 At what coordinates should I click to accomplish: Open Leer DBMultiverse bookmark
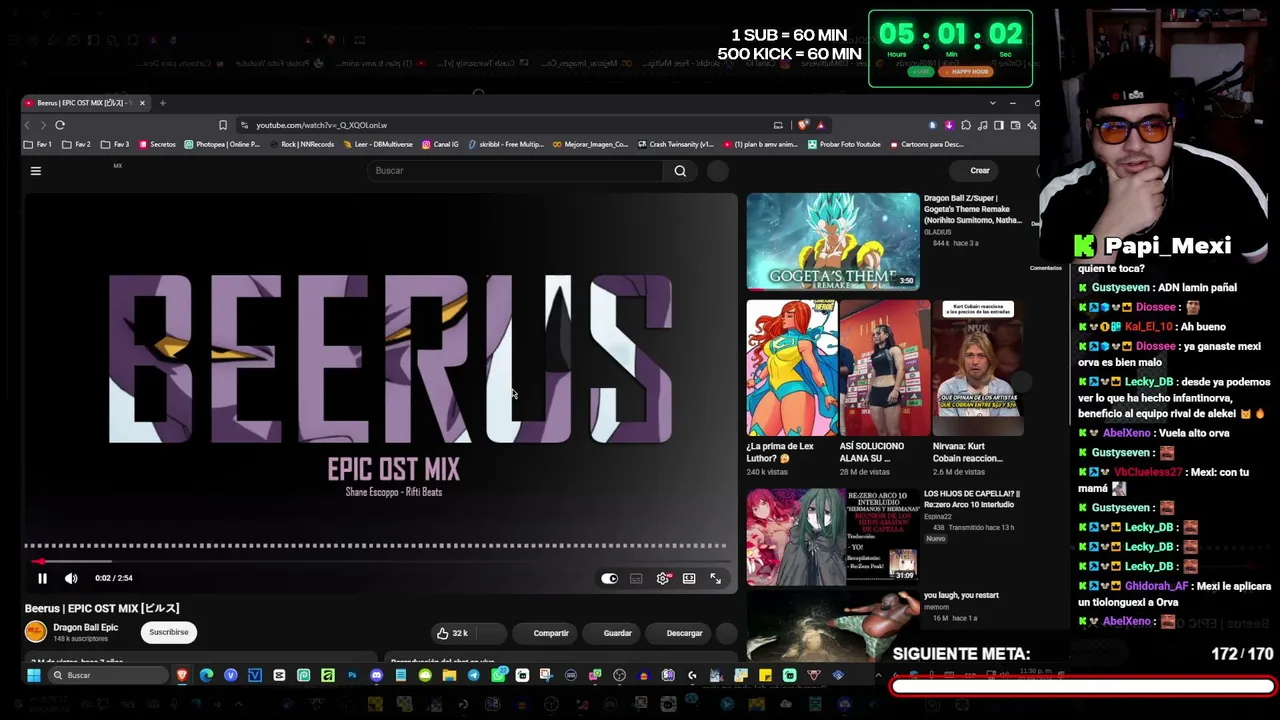[377, 145]
